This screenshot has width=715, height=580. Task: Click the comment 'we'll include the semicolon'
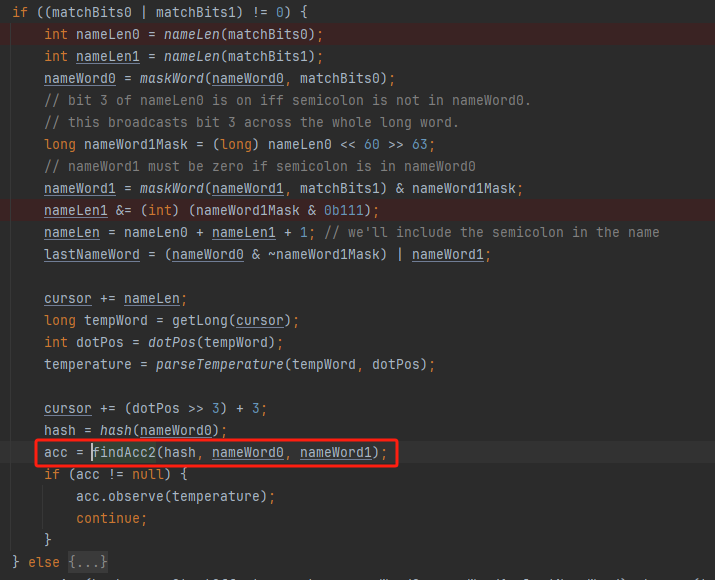(x=492, y=233)
